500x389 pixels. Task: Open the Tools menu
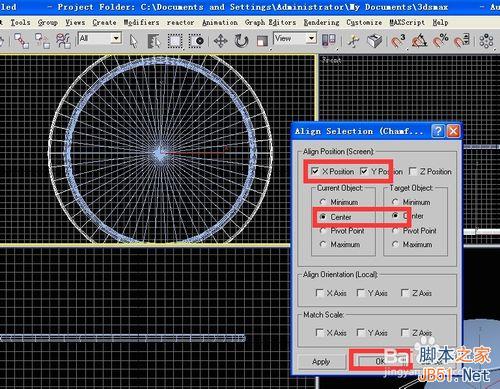pos(20,22)
